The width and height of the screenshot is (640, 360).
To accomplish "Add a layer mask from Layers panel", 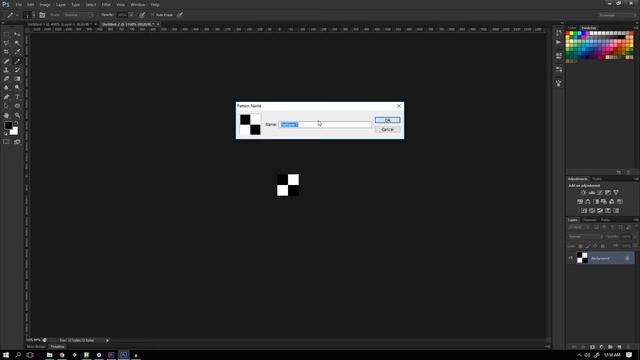I will coord(592,347).
